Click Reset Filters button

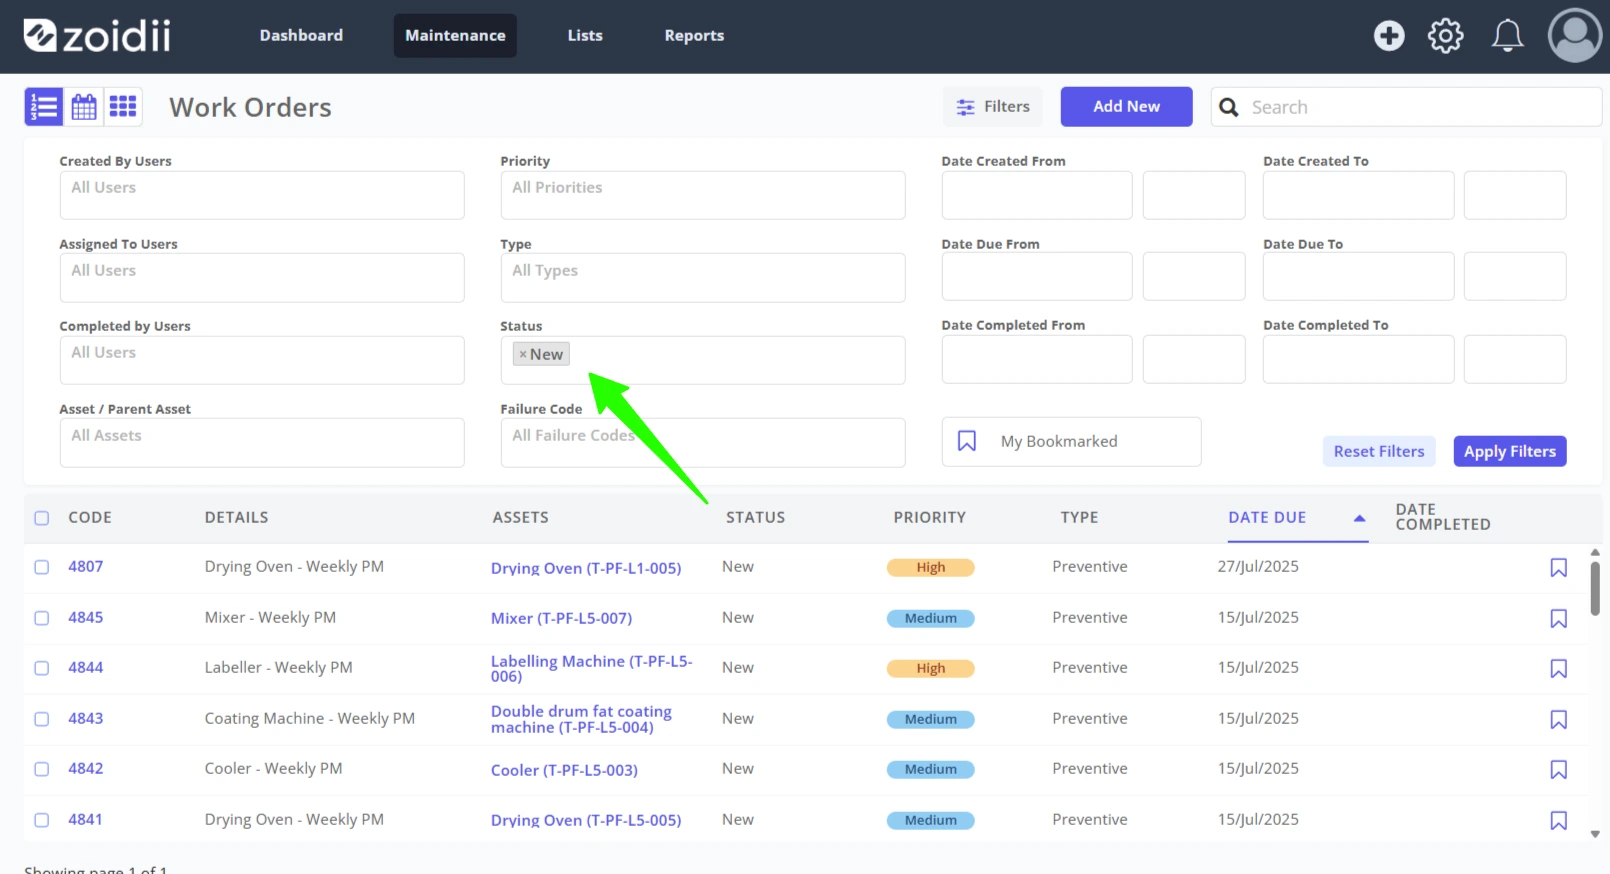point(1378,452)
